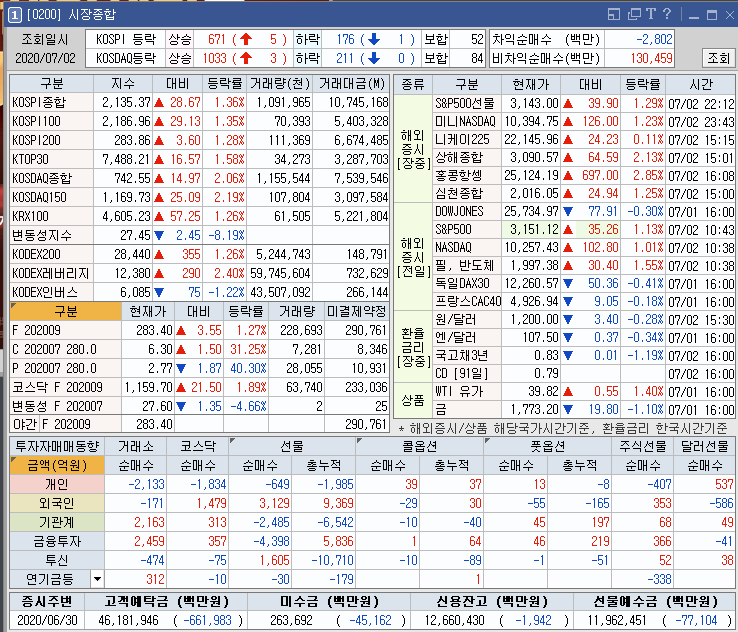Viewport: 738px width, 632px height.
Task: Click the 투신 investor row label
Action: (x=56, y=560)
